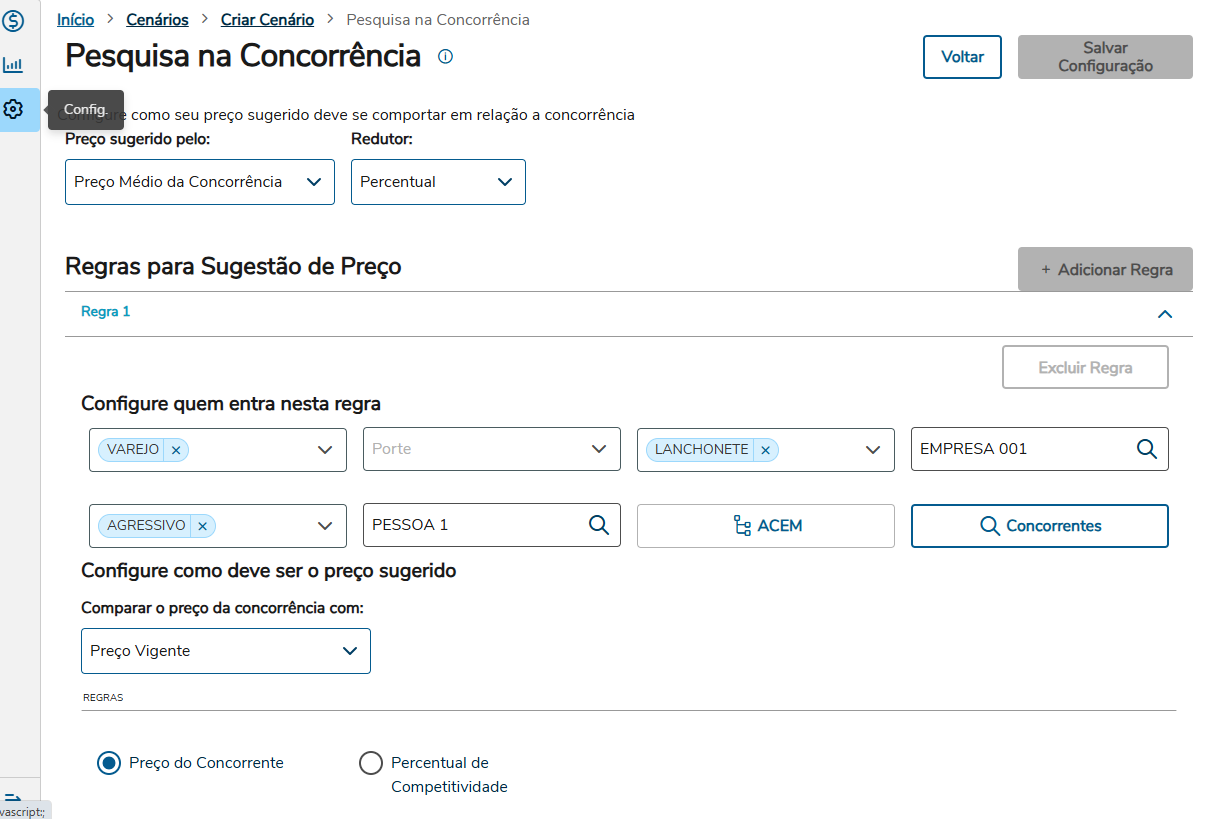Open the Preço Médio da Concorrência dropdown
1215x819 pixels.
tap(200, 182)
